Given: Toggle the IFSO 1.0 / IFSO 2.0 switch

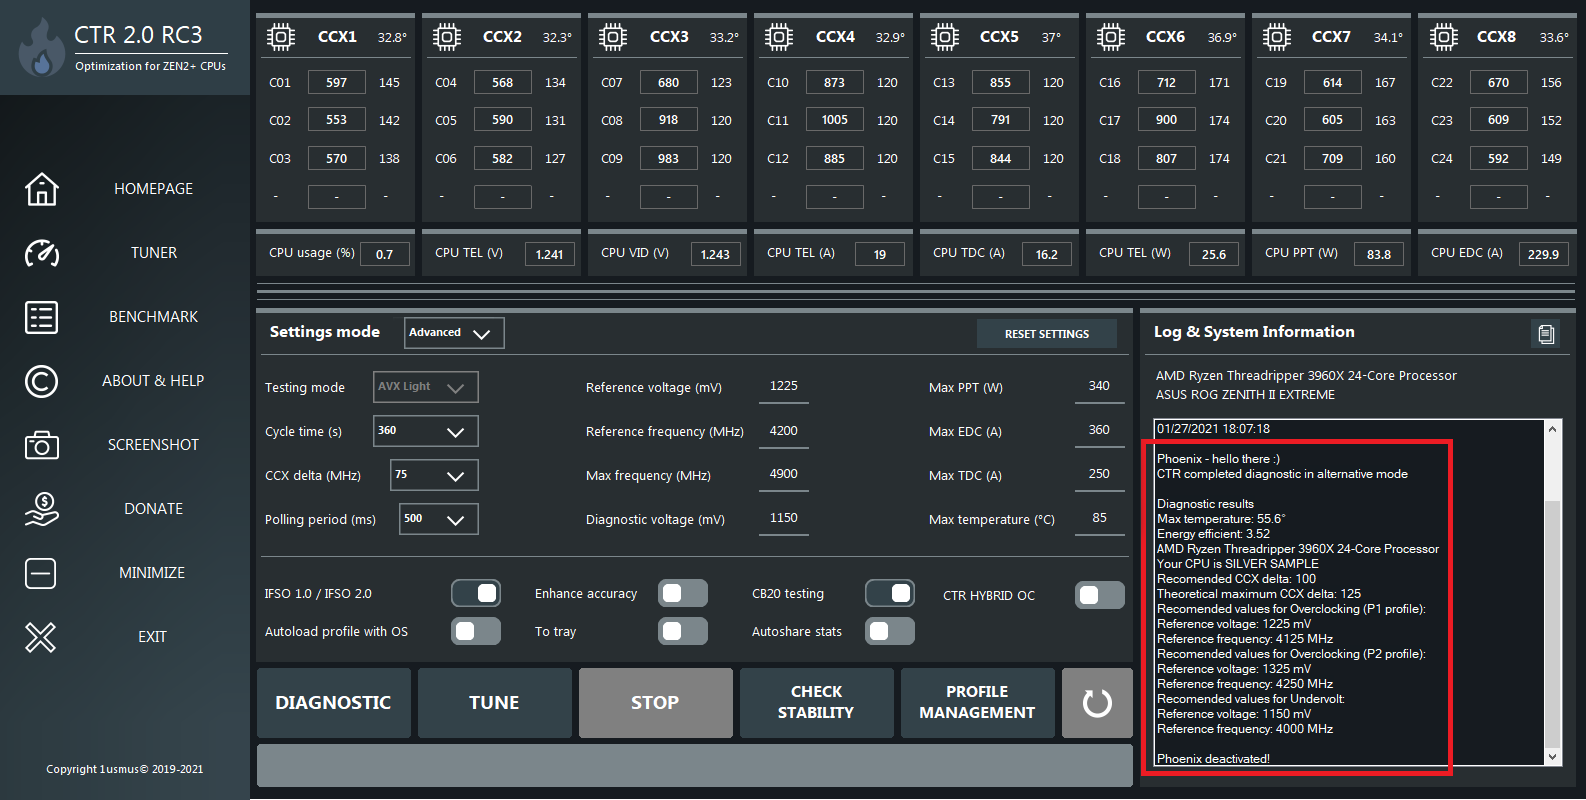Looking at the screenshot, I should coord(476,593).
